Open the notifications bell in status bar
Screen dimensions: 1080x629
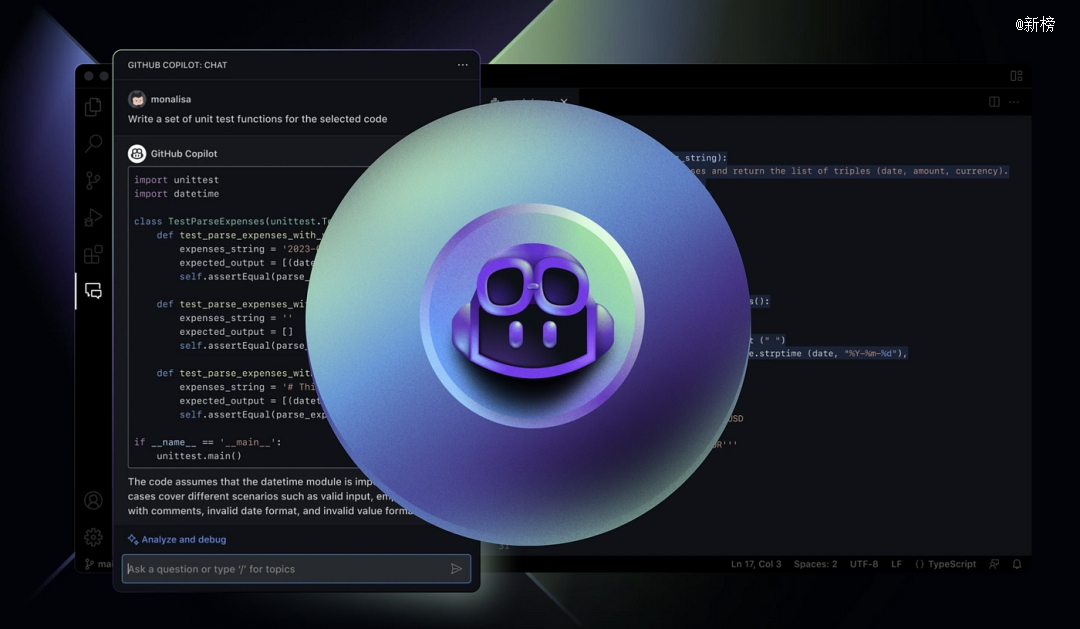coord(1017,564)
